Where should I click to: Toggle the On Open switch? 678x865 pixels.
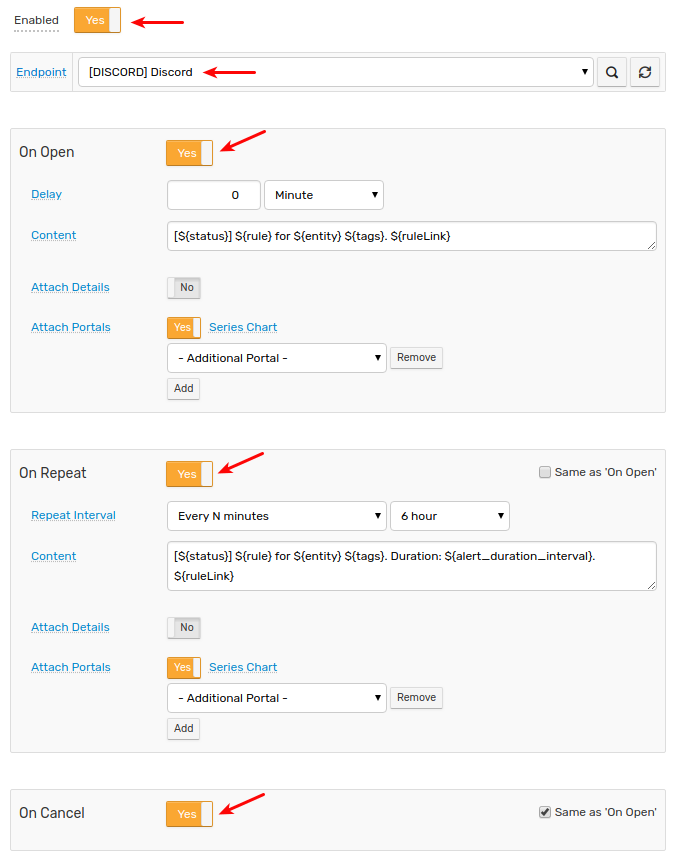(x=189, y=153)
